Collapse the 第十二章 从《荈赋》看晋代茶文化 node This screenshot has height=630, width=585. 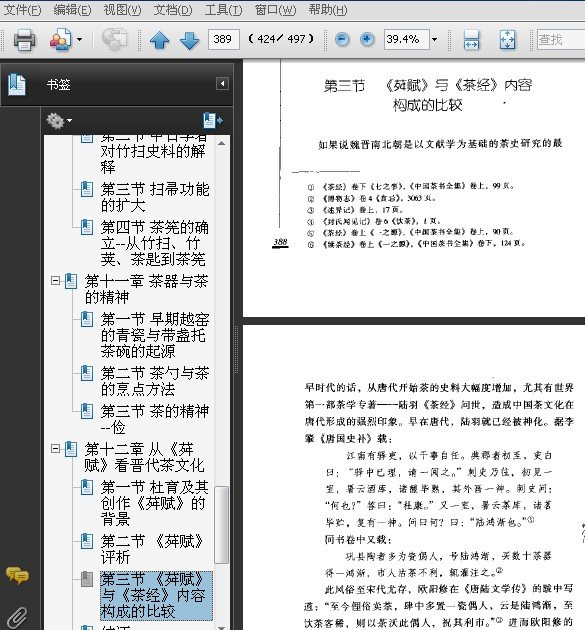coord(55,448)
